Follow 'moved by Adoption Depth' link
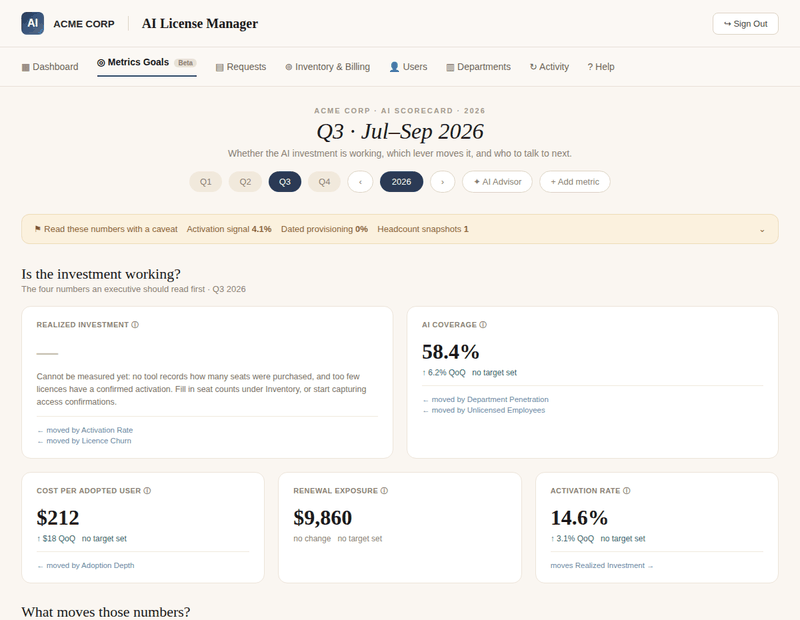The width and height of the screenshot is (800, 620). coord(86,565)
